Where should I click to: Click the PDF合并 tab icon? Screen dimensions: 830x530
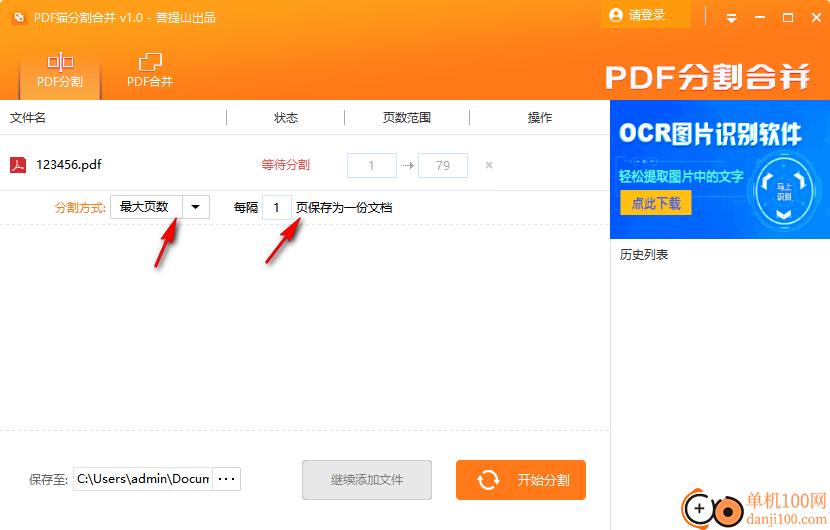pyautogui.click(x=150, y=62)
